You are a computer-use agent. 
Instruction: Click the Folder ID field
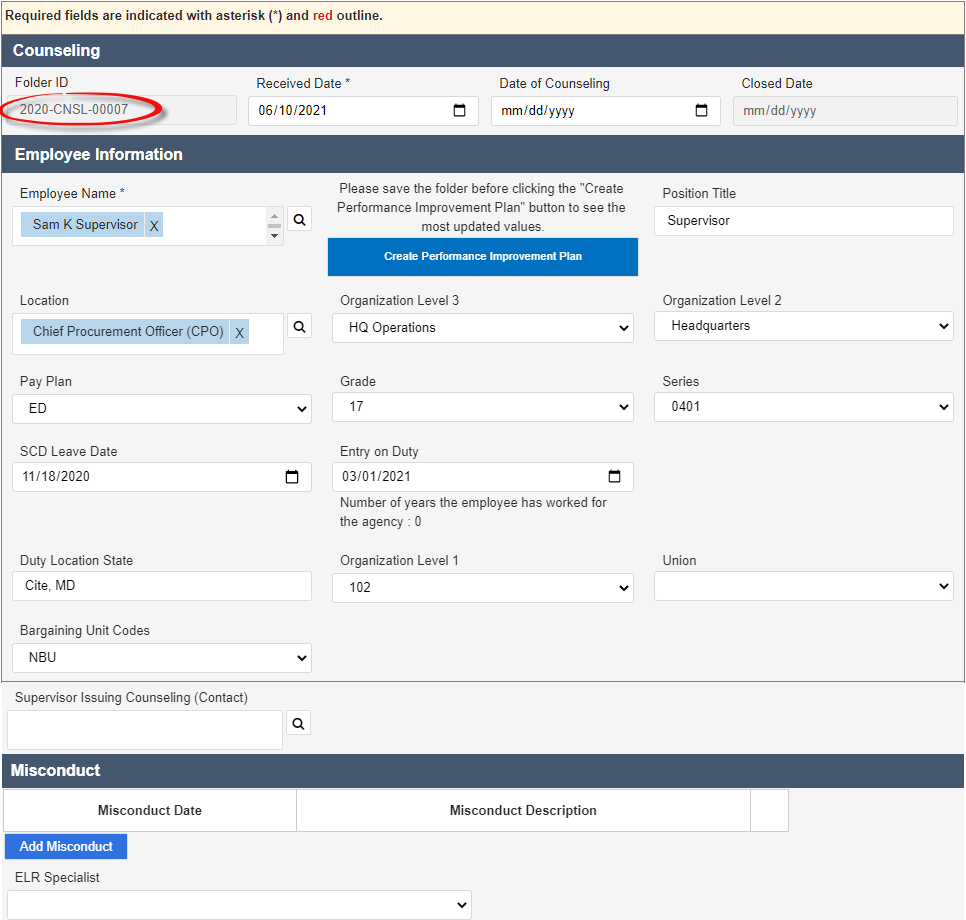(x=123, y=110)
